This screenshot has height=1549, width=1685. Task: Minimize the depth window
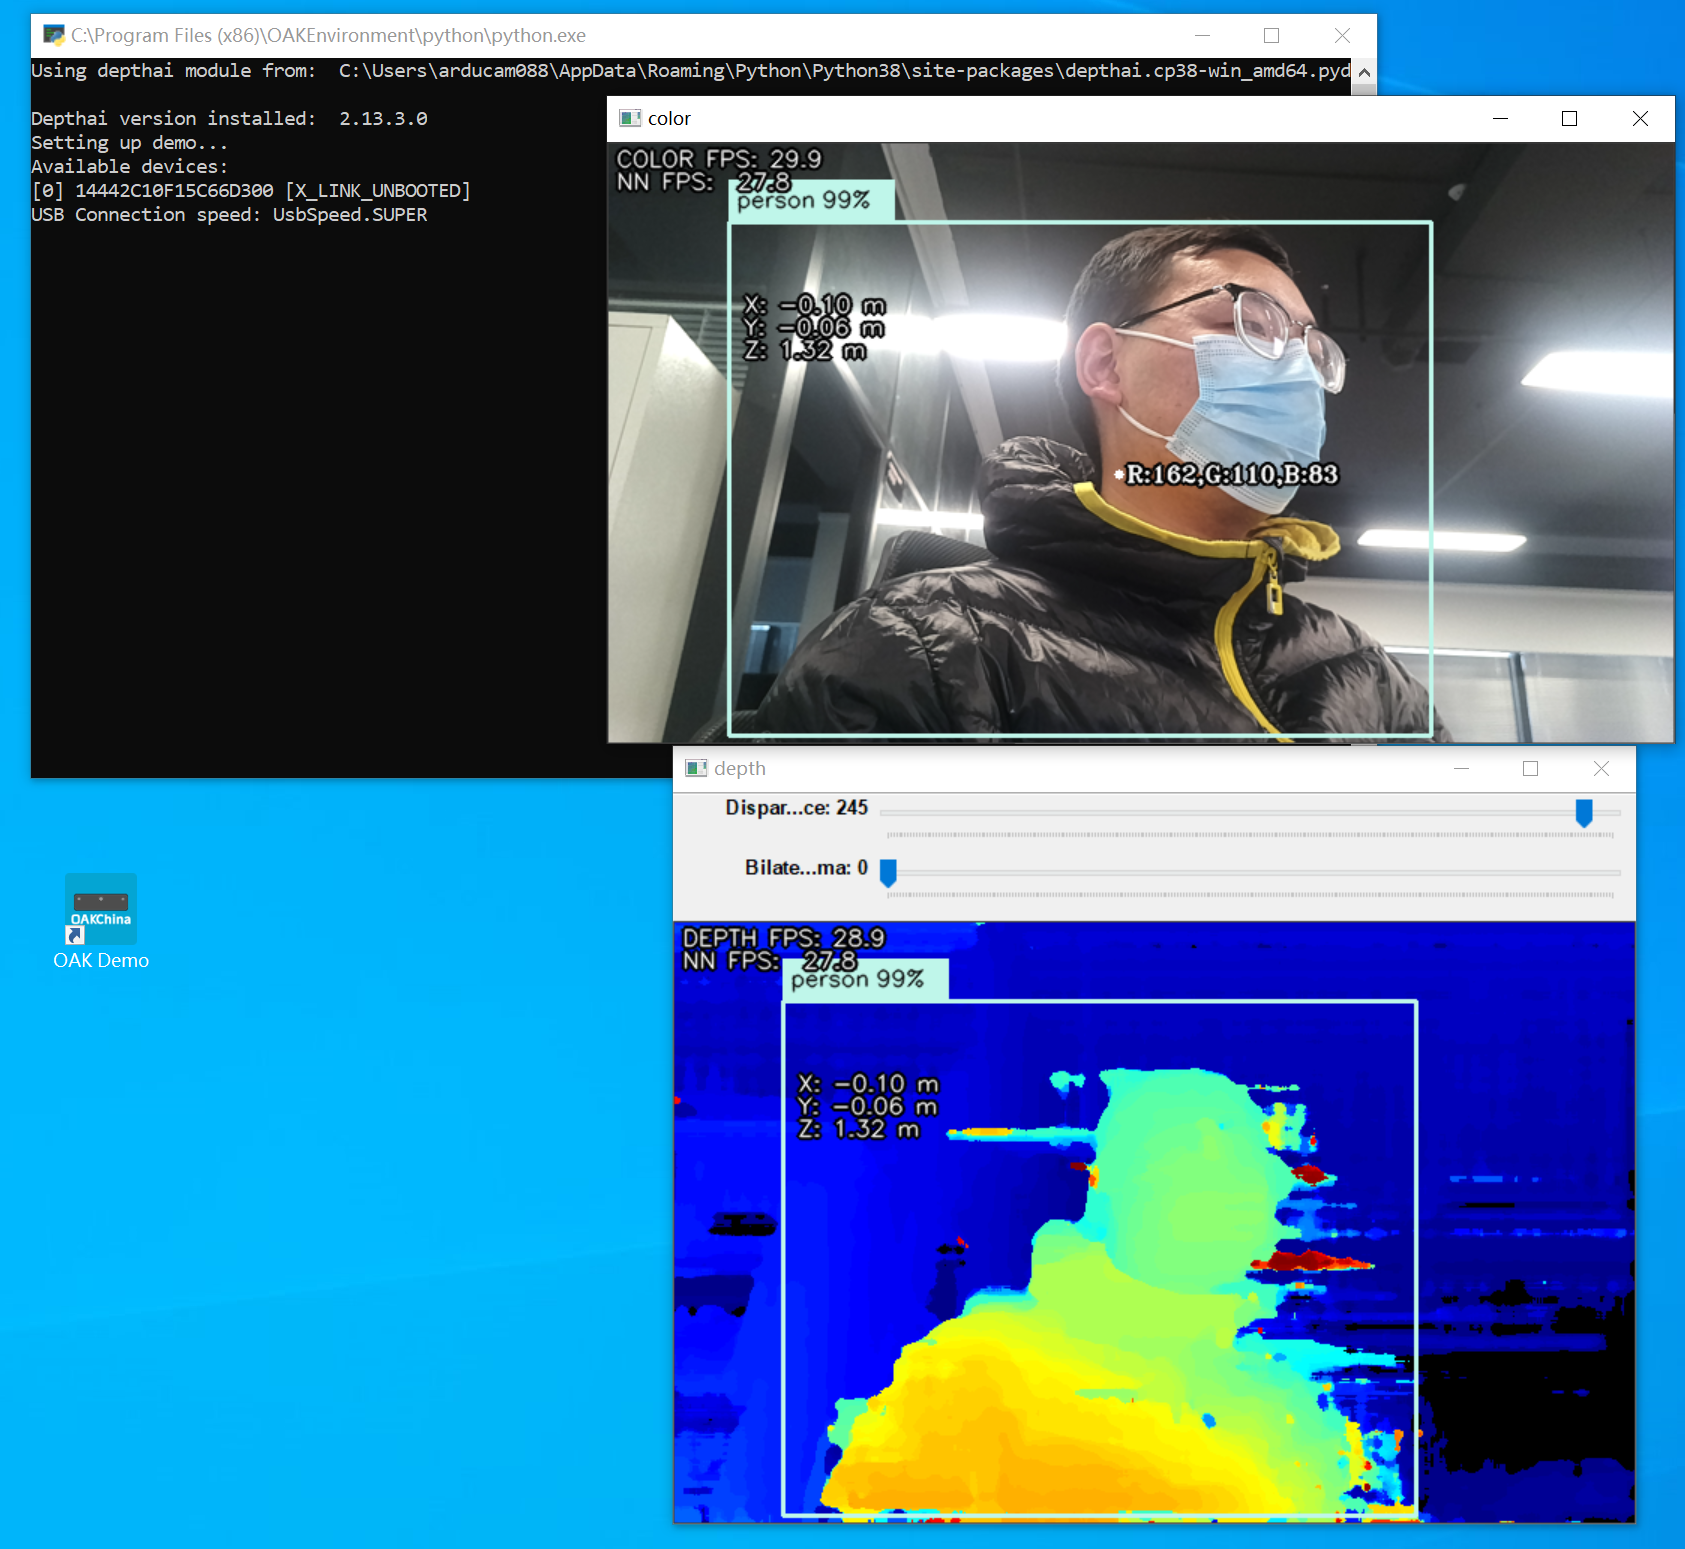pyautogui.click(x=1461, y=768)
